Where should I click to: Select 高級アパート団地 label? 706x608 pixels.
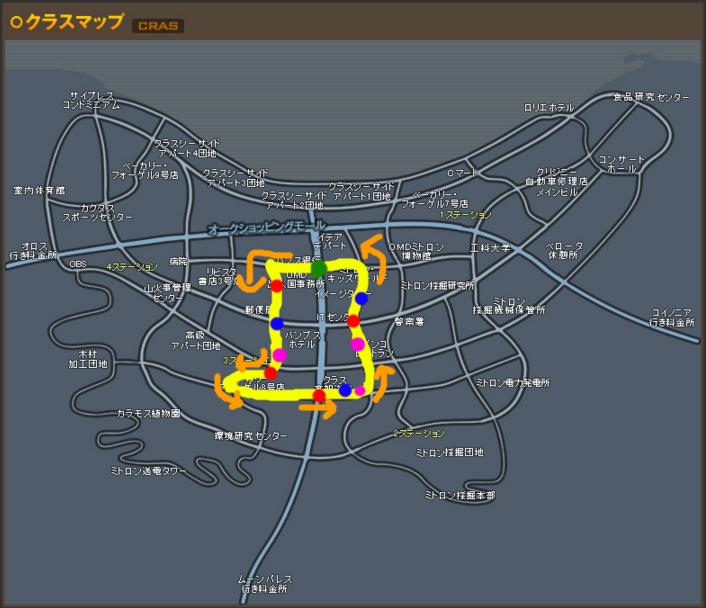coord(196,340)
